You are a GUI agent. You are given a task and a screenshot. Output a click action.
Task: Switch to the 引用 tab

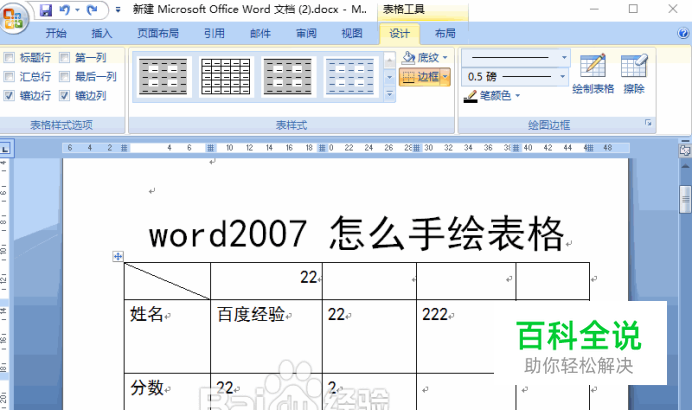coord(214,34)
